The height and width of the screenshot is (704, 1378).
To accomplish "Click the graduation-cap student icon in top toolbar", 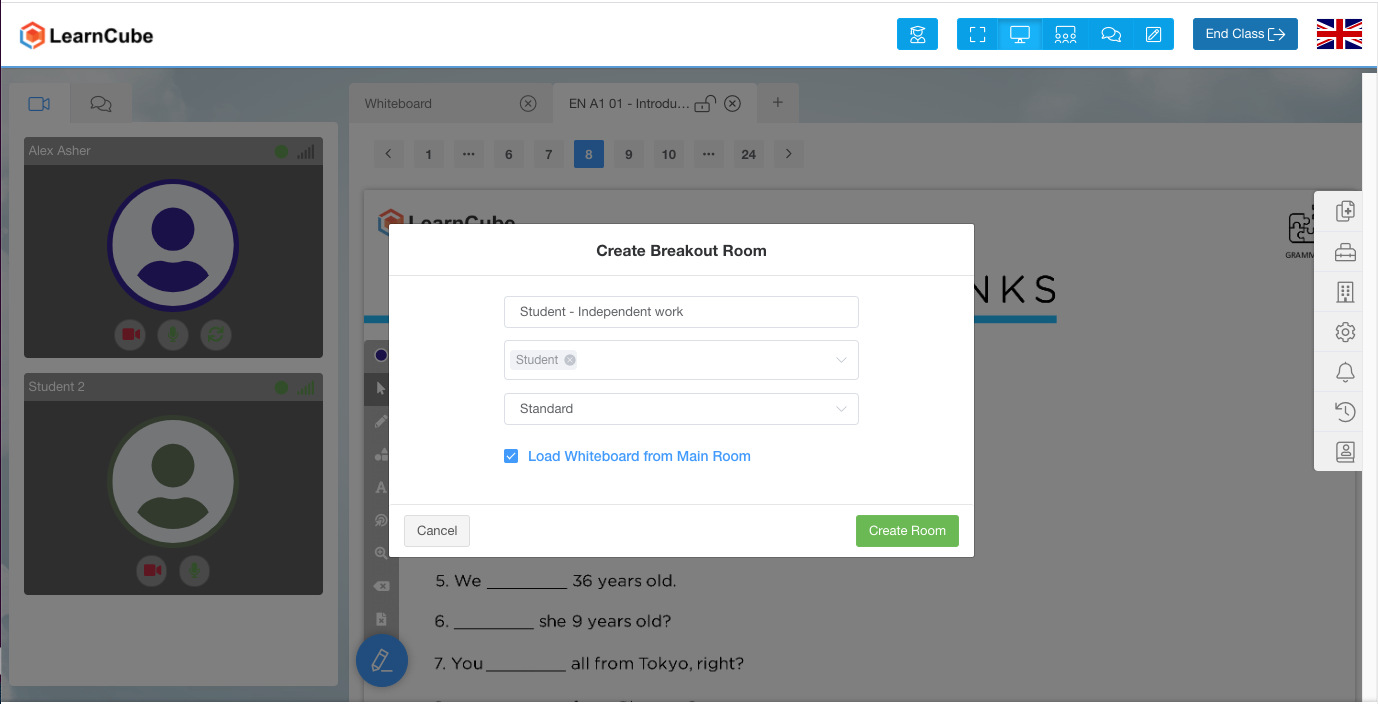I will (917, 33).
